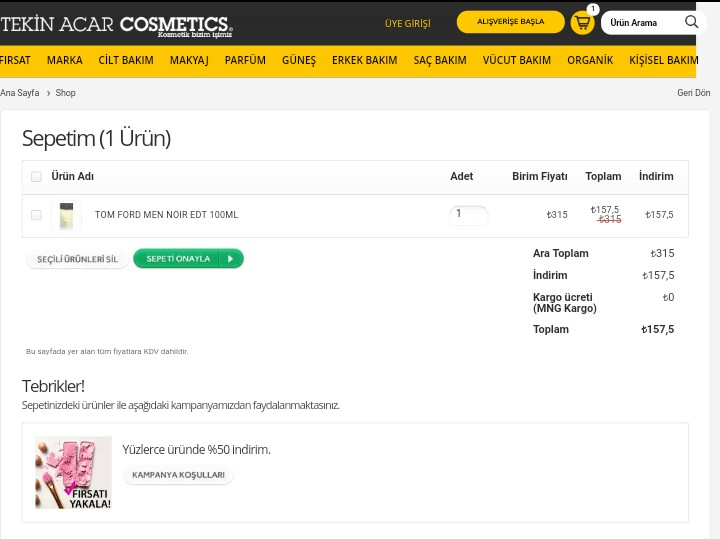
Task: Open the MAKYAJ menu
Action: [189, 60]
